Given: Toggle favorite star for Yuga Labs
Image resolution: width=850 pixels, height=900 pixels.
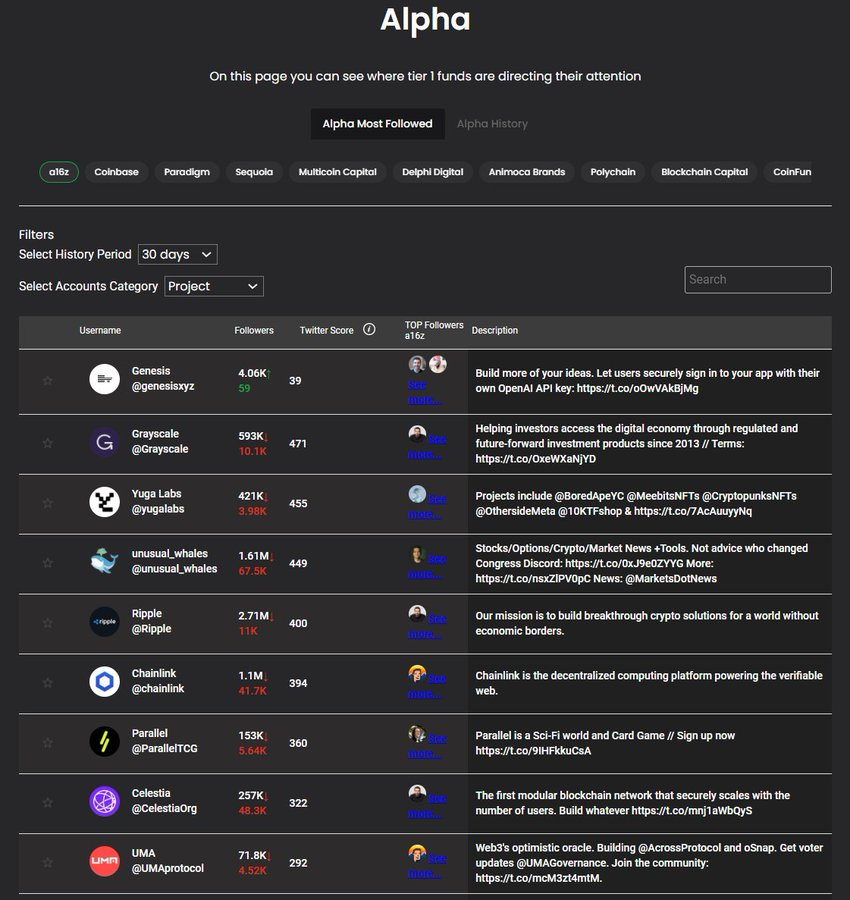Looking at the screenshot, I should tap(48, 503).
